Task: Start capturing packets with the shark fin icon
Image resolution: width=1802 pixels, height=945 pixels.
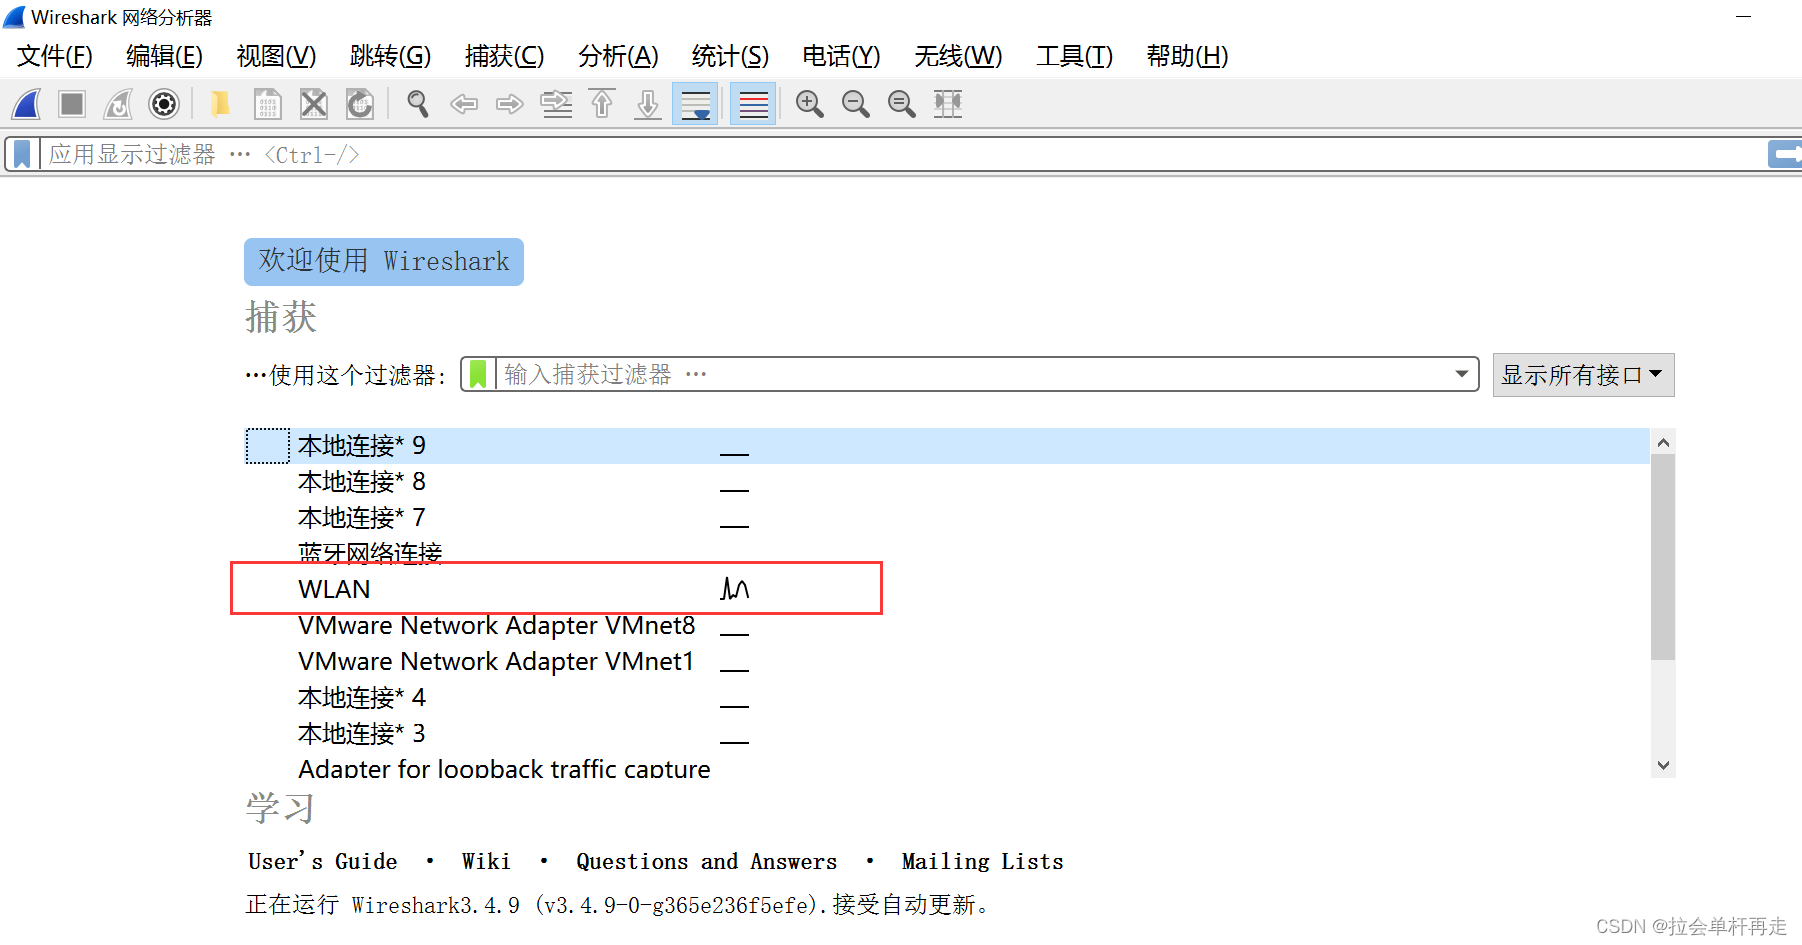Action: coord(27,104)
